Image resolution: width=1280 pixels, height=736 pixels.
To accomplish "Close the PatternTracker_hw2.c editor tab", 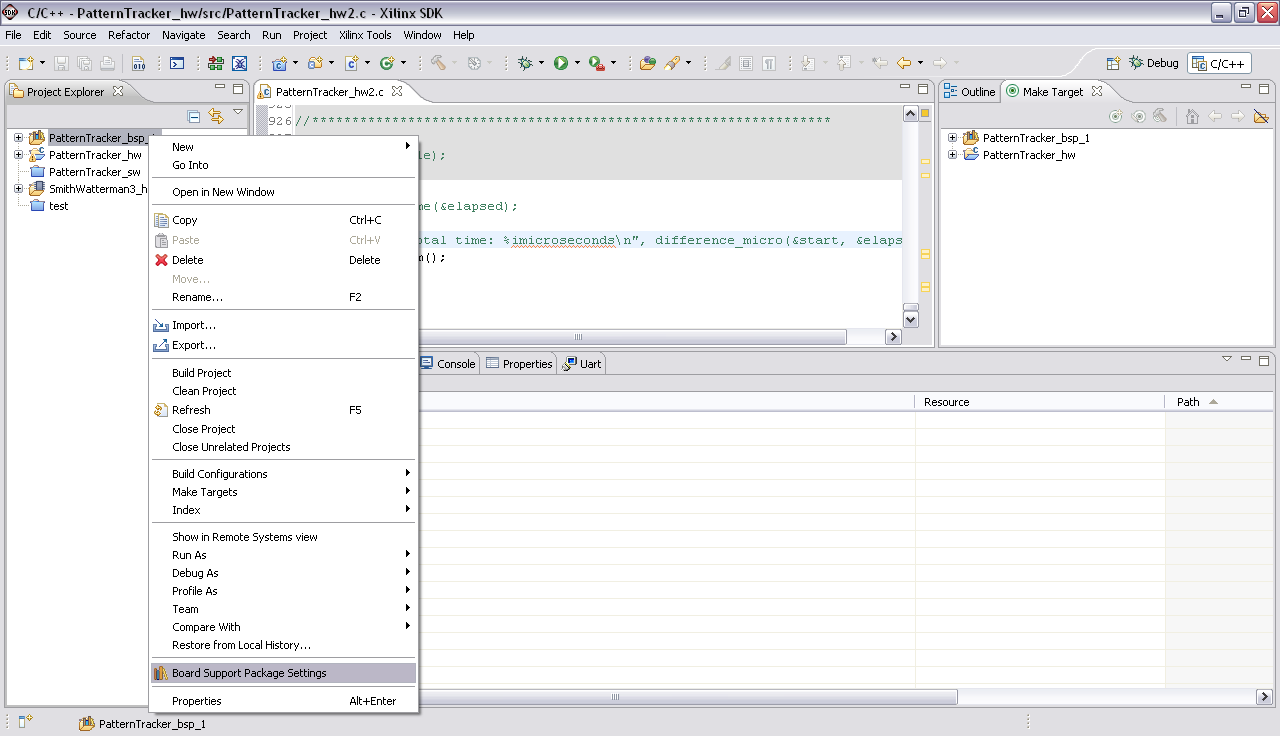I will click(397, 91).
